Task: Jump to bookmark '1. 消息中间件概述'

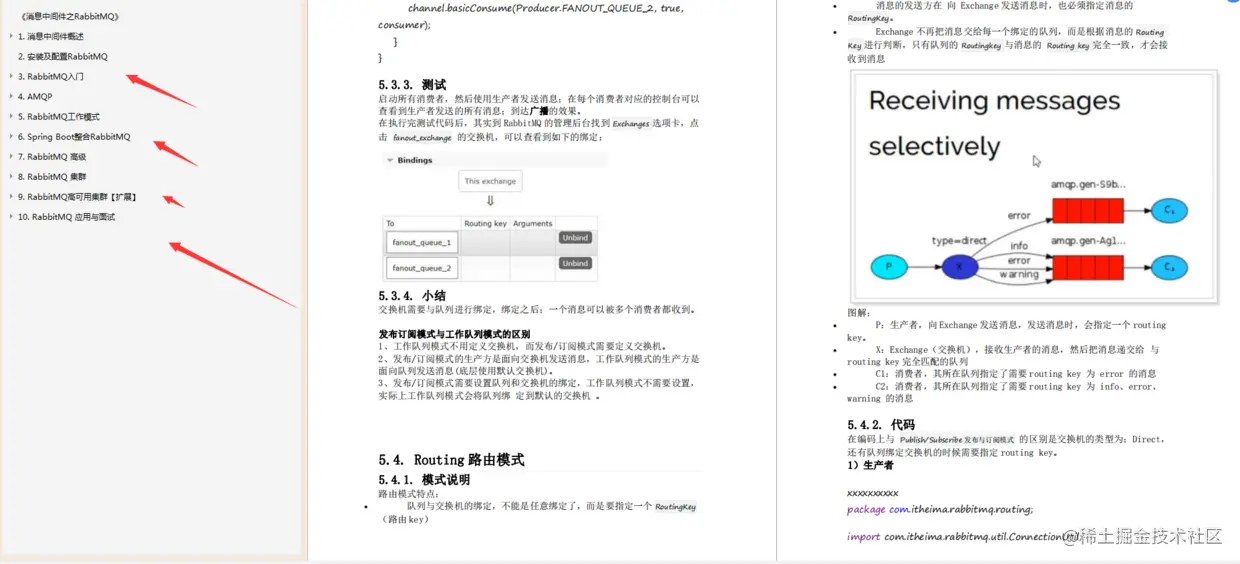Action: tap(51, 37)
